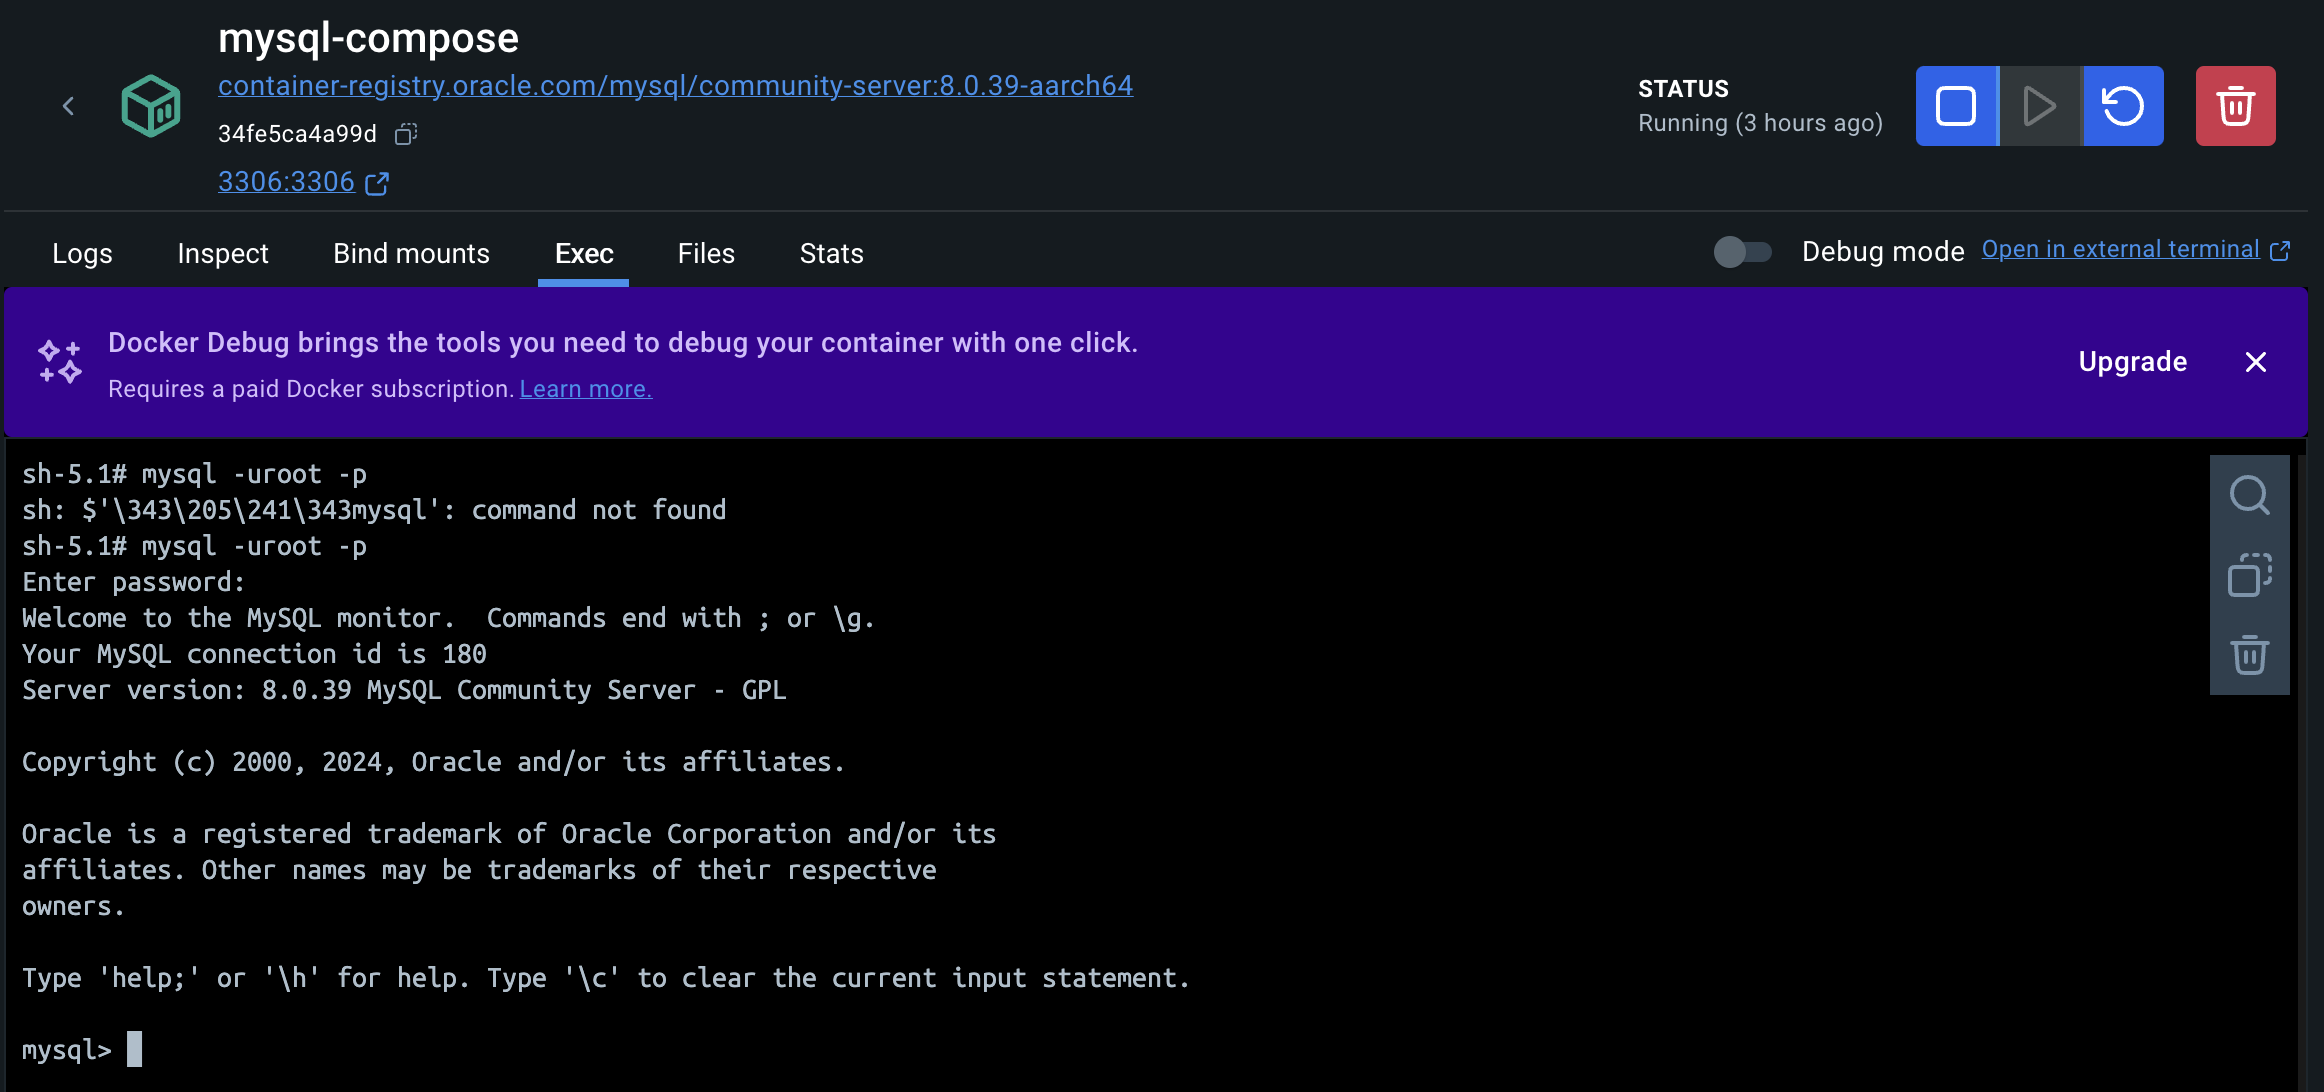Copy container ID 34fe5ca4a99d
Viewport: 2324px width, 1092px height.
[x=405, y=134]
